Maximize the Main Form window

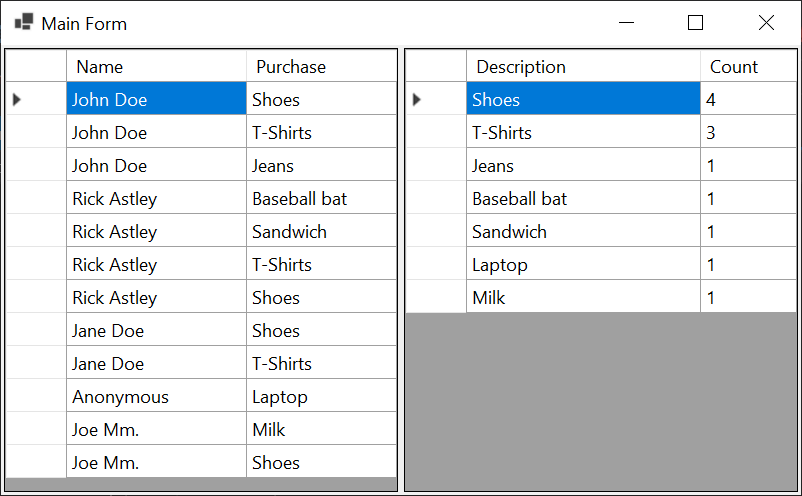point(695,22)
